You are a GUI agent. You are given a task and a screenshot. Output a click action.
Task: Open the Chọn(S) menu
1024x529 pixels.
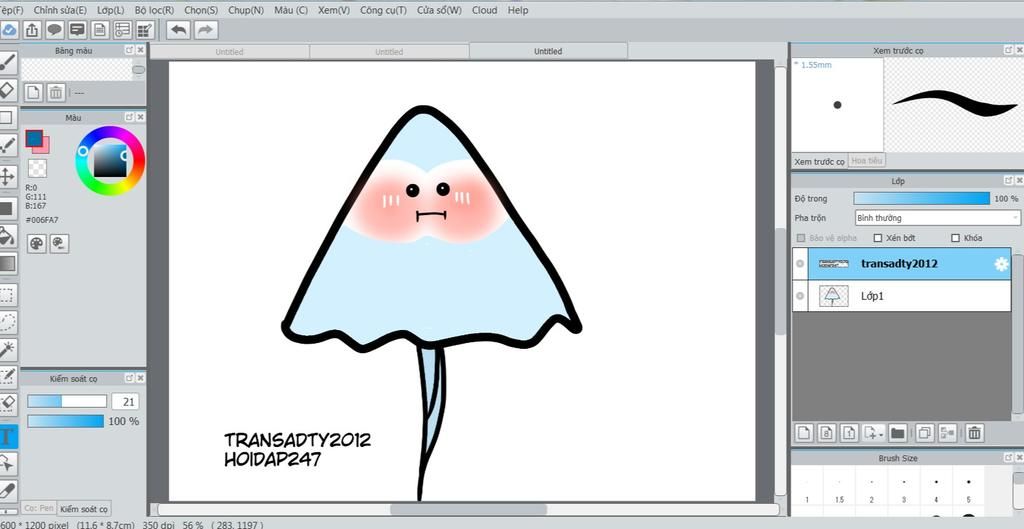201,10
